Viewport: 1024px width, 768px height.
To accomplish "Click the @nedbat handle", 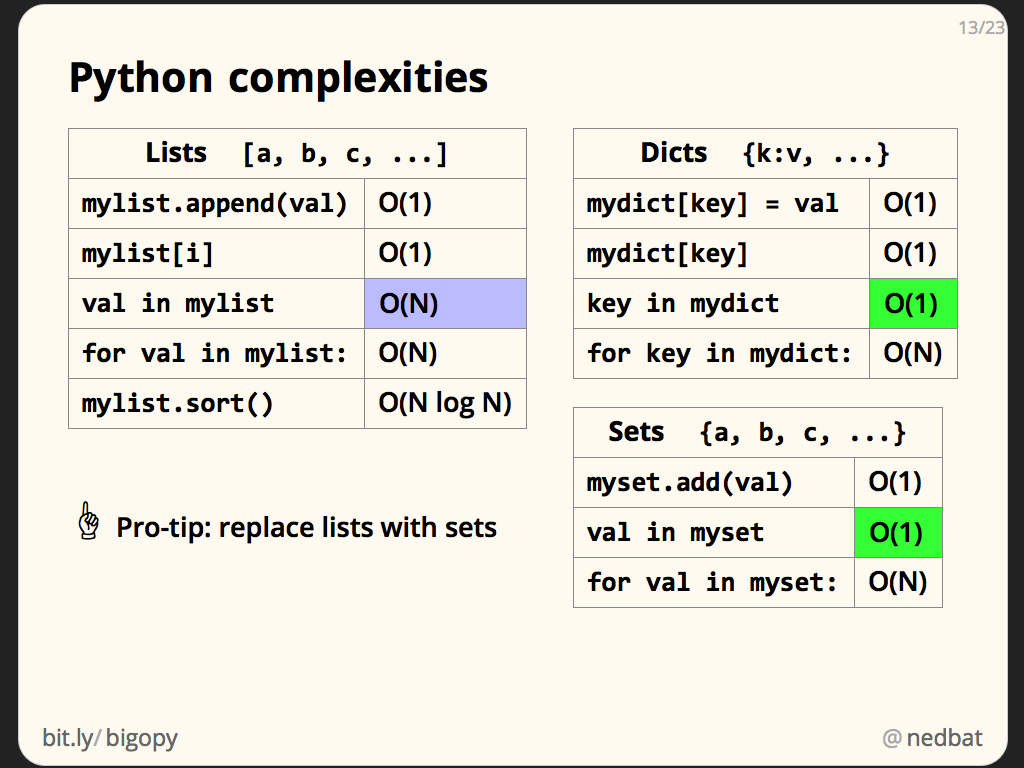I will [932, 739].
